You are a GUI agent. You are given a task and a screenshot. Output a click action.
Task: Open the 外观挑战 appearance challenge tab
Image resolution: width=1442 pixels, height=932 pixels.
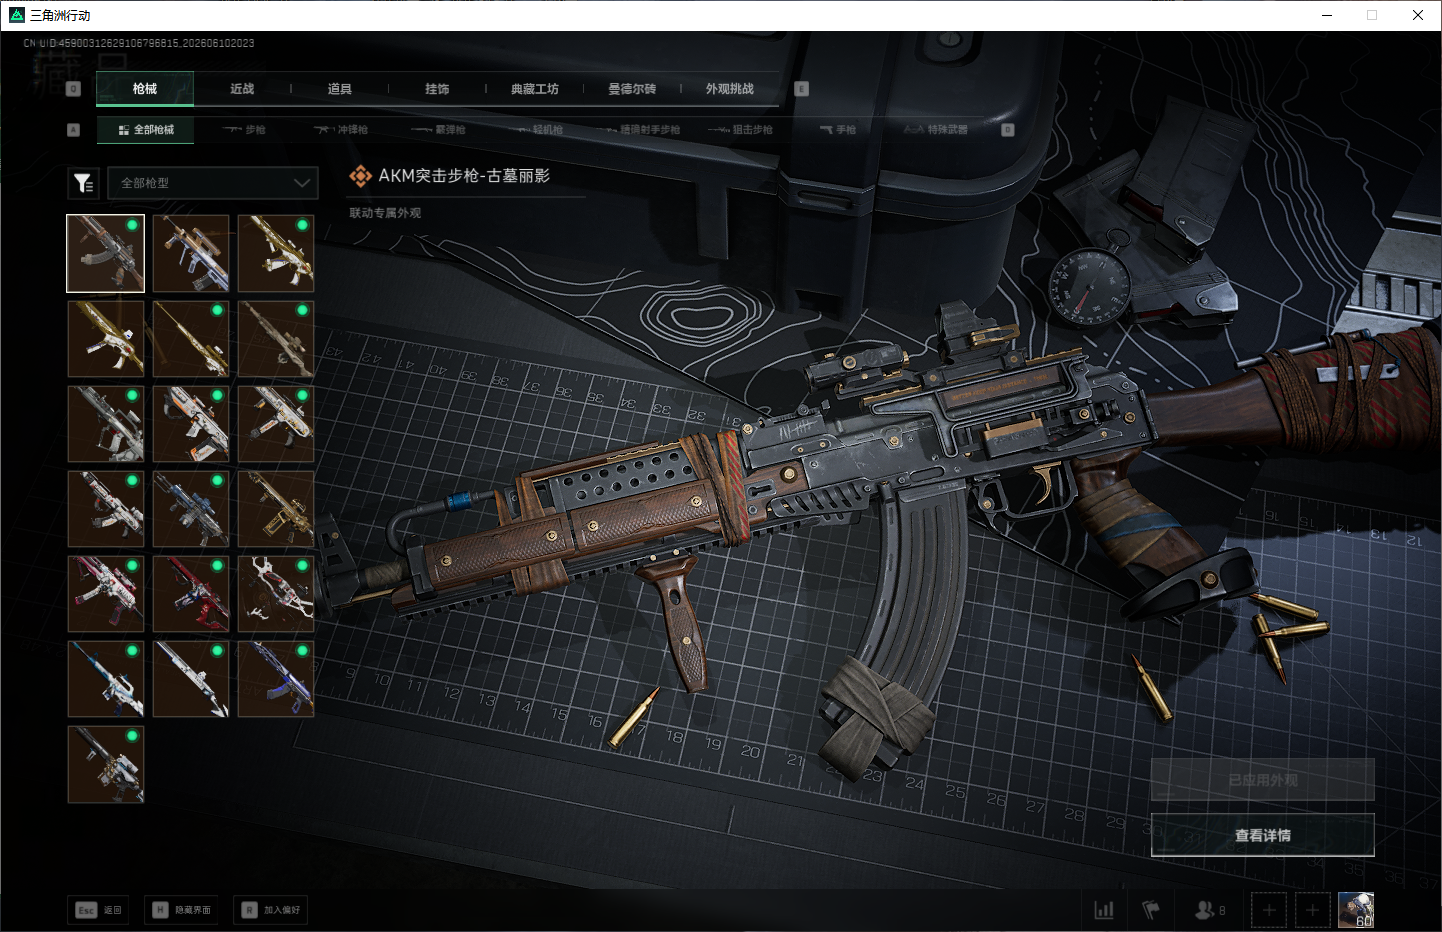(730, 89)
